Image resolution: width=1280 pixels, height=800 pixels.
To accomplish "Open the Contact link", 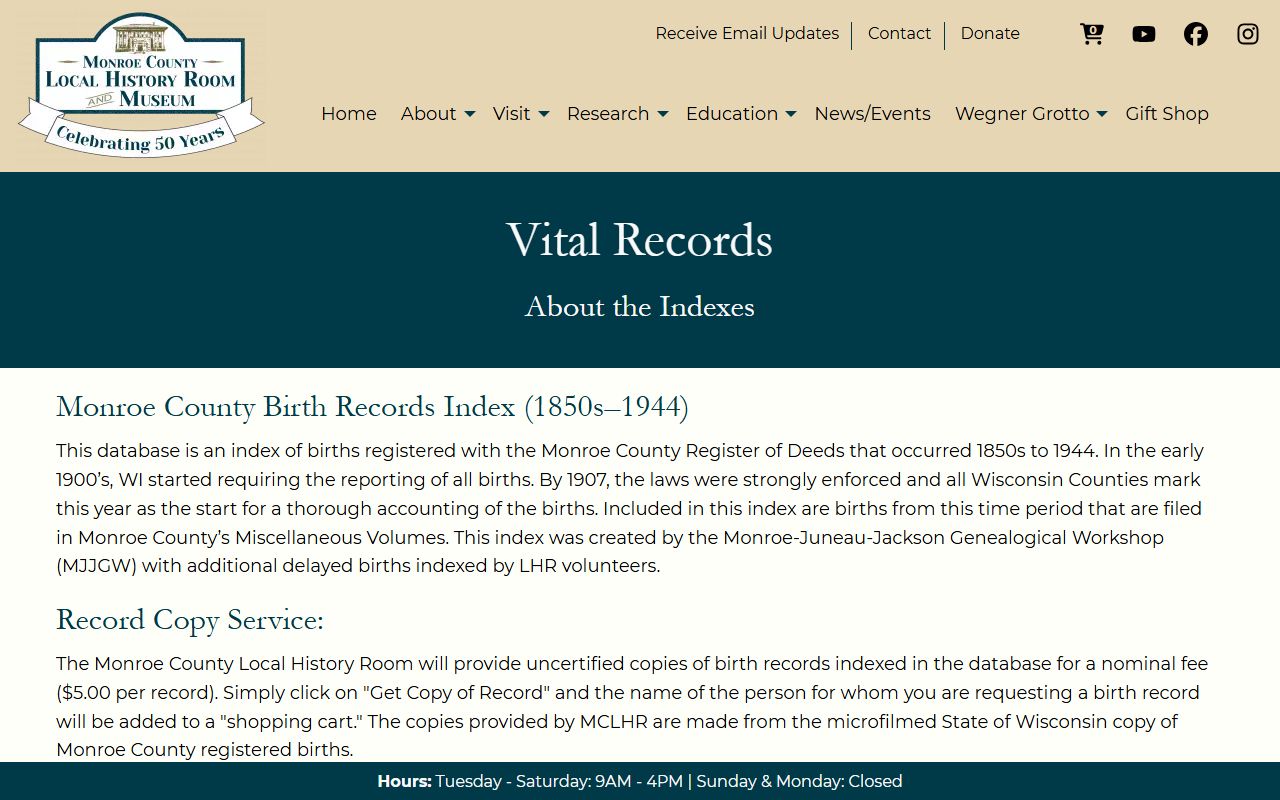I will pos(899,34).
